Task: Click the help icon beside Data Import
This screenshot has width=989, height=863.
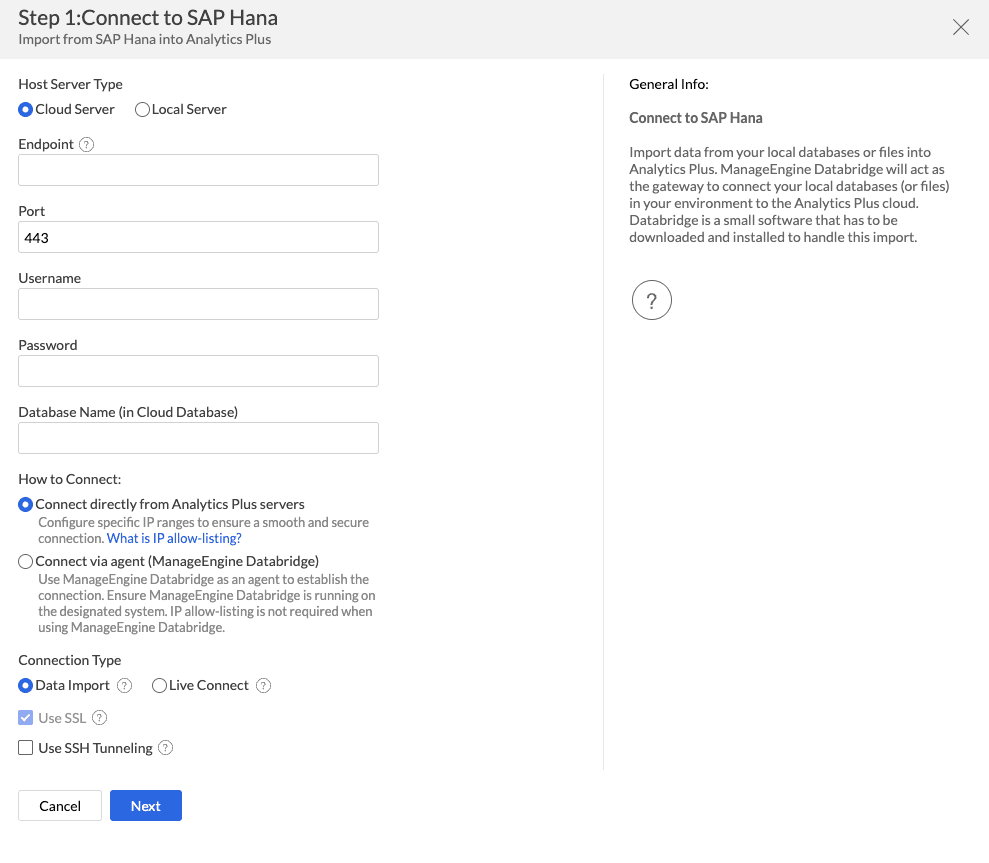Action: click(125, 686)
